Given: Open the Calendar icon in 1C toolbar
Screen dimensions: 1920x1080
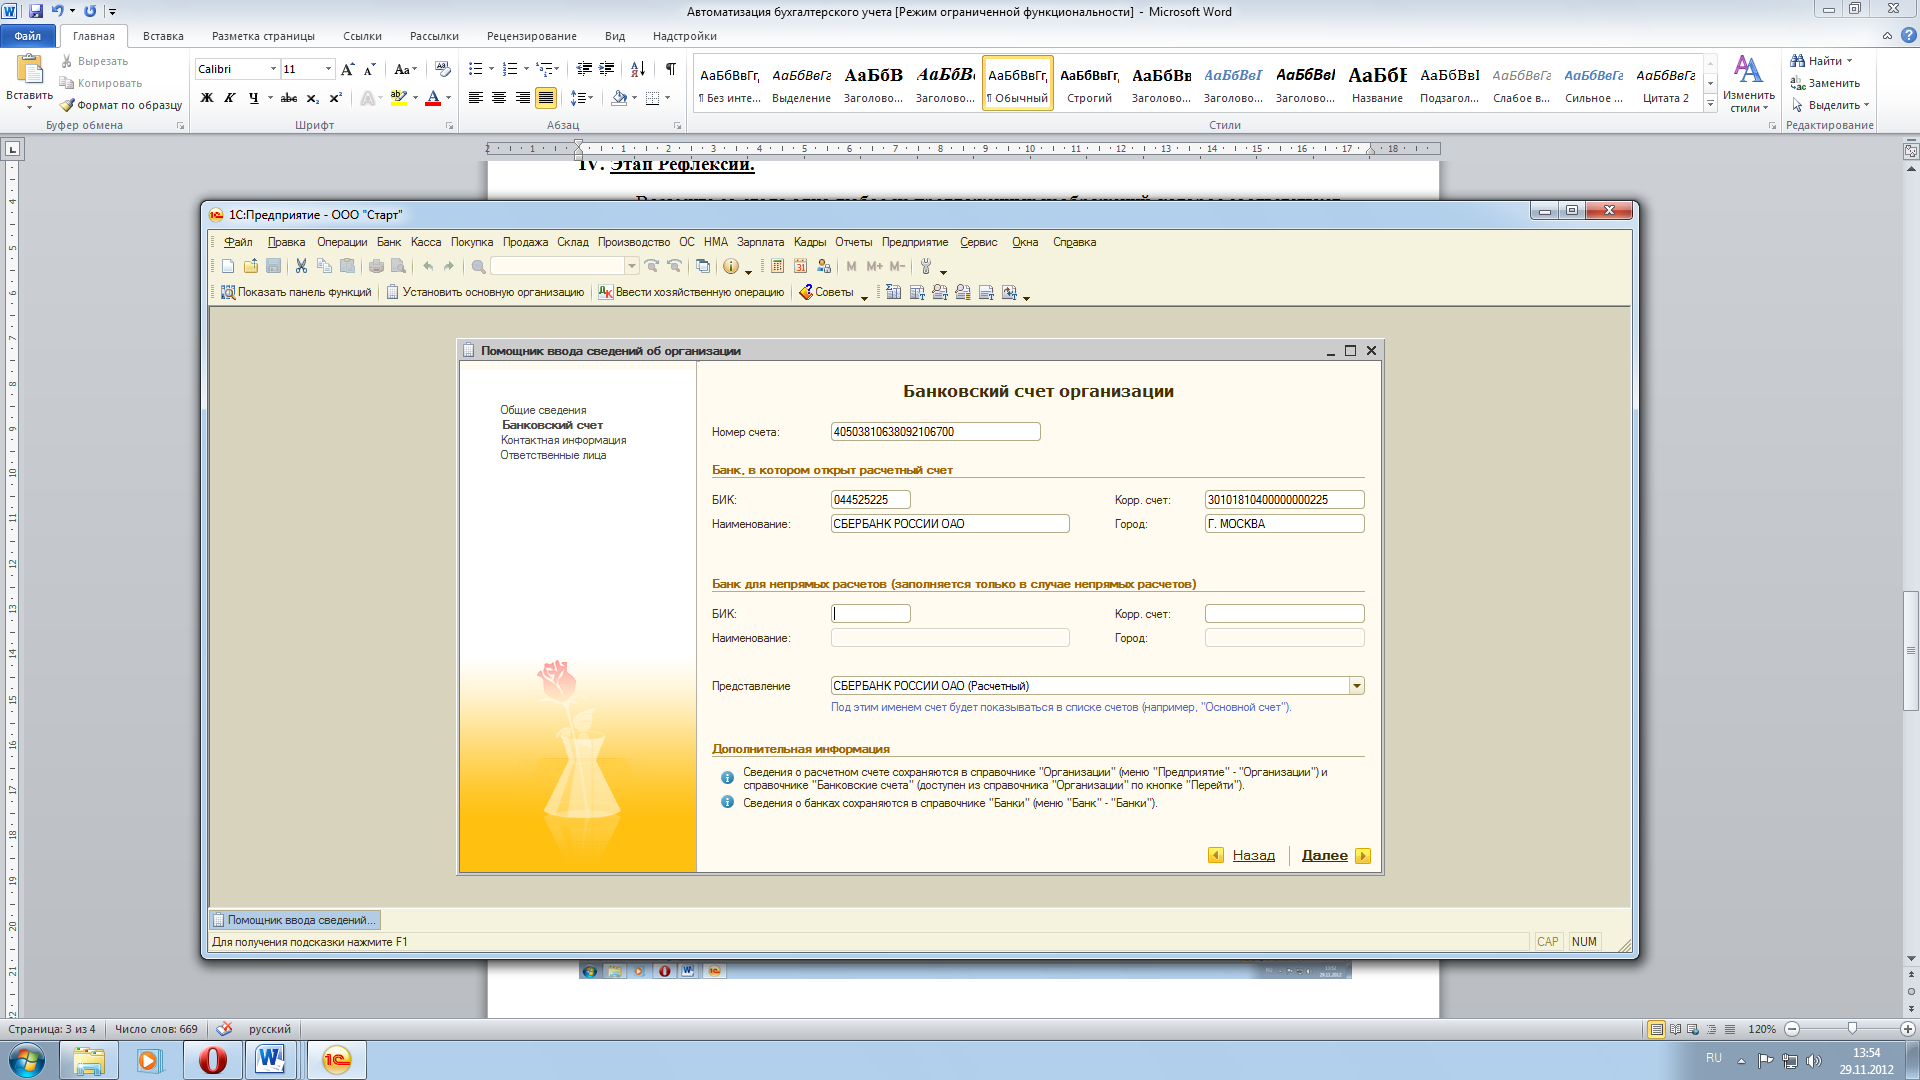Looking at the screenshot, I should click(800, 266).
